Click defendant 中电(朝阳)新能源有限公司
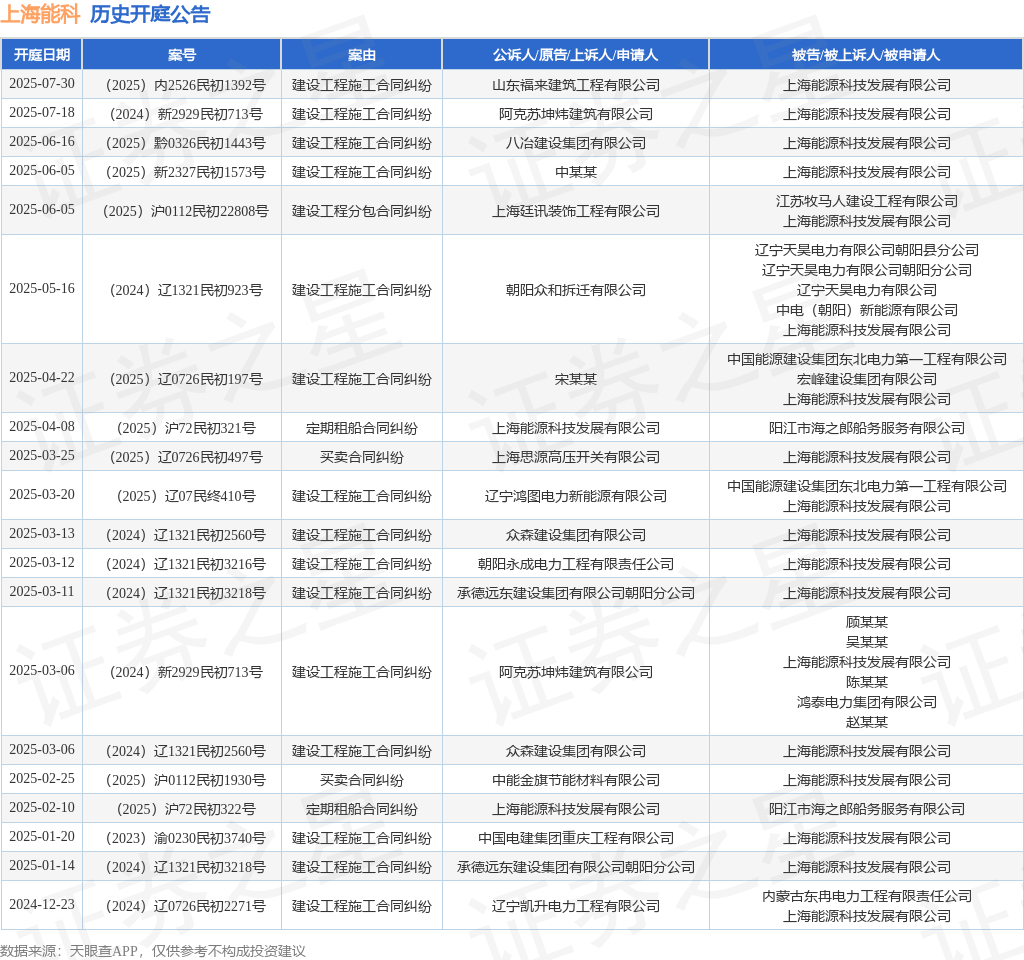 pos(867,310)
